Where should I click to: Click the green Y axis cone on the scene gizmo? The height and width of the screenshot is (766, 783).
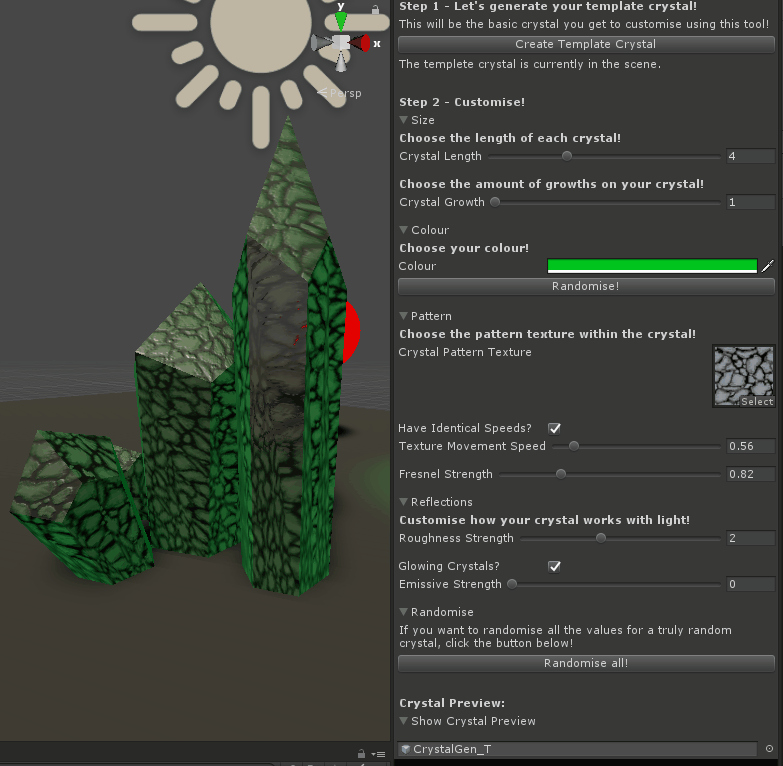[x=341, y=21]
